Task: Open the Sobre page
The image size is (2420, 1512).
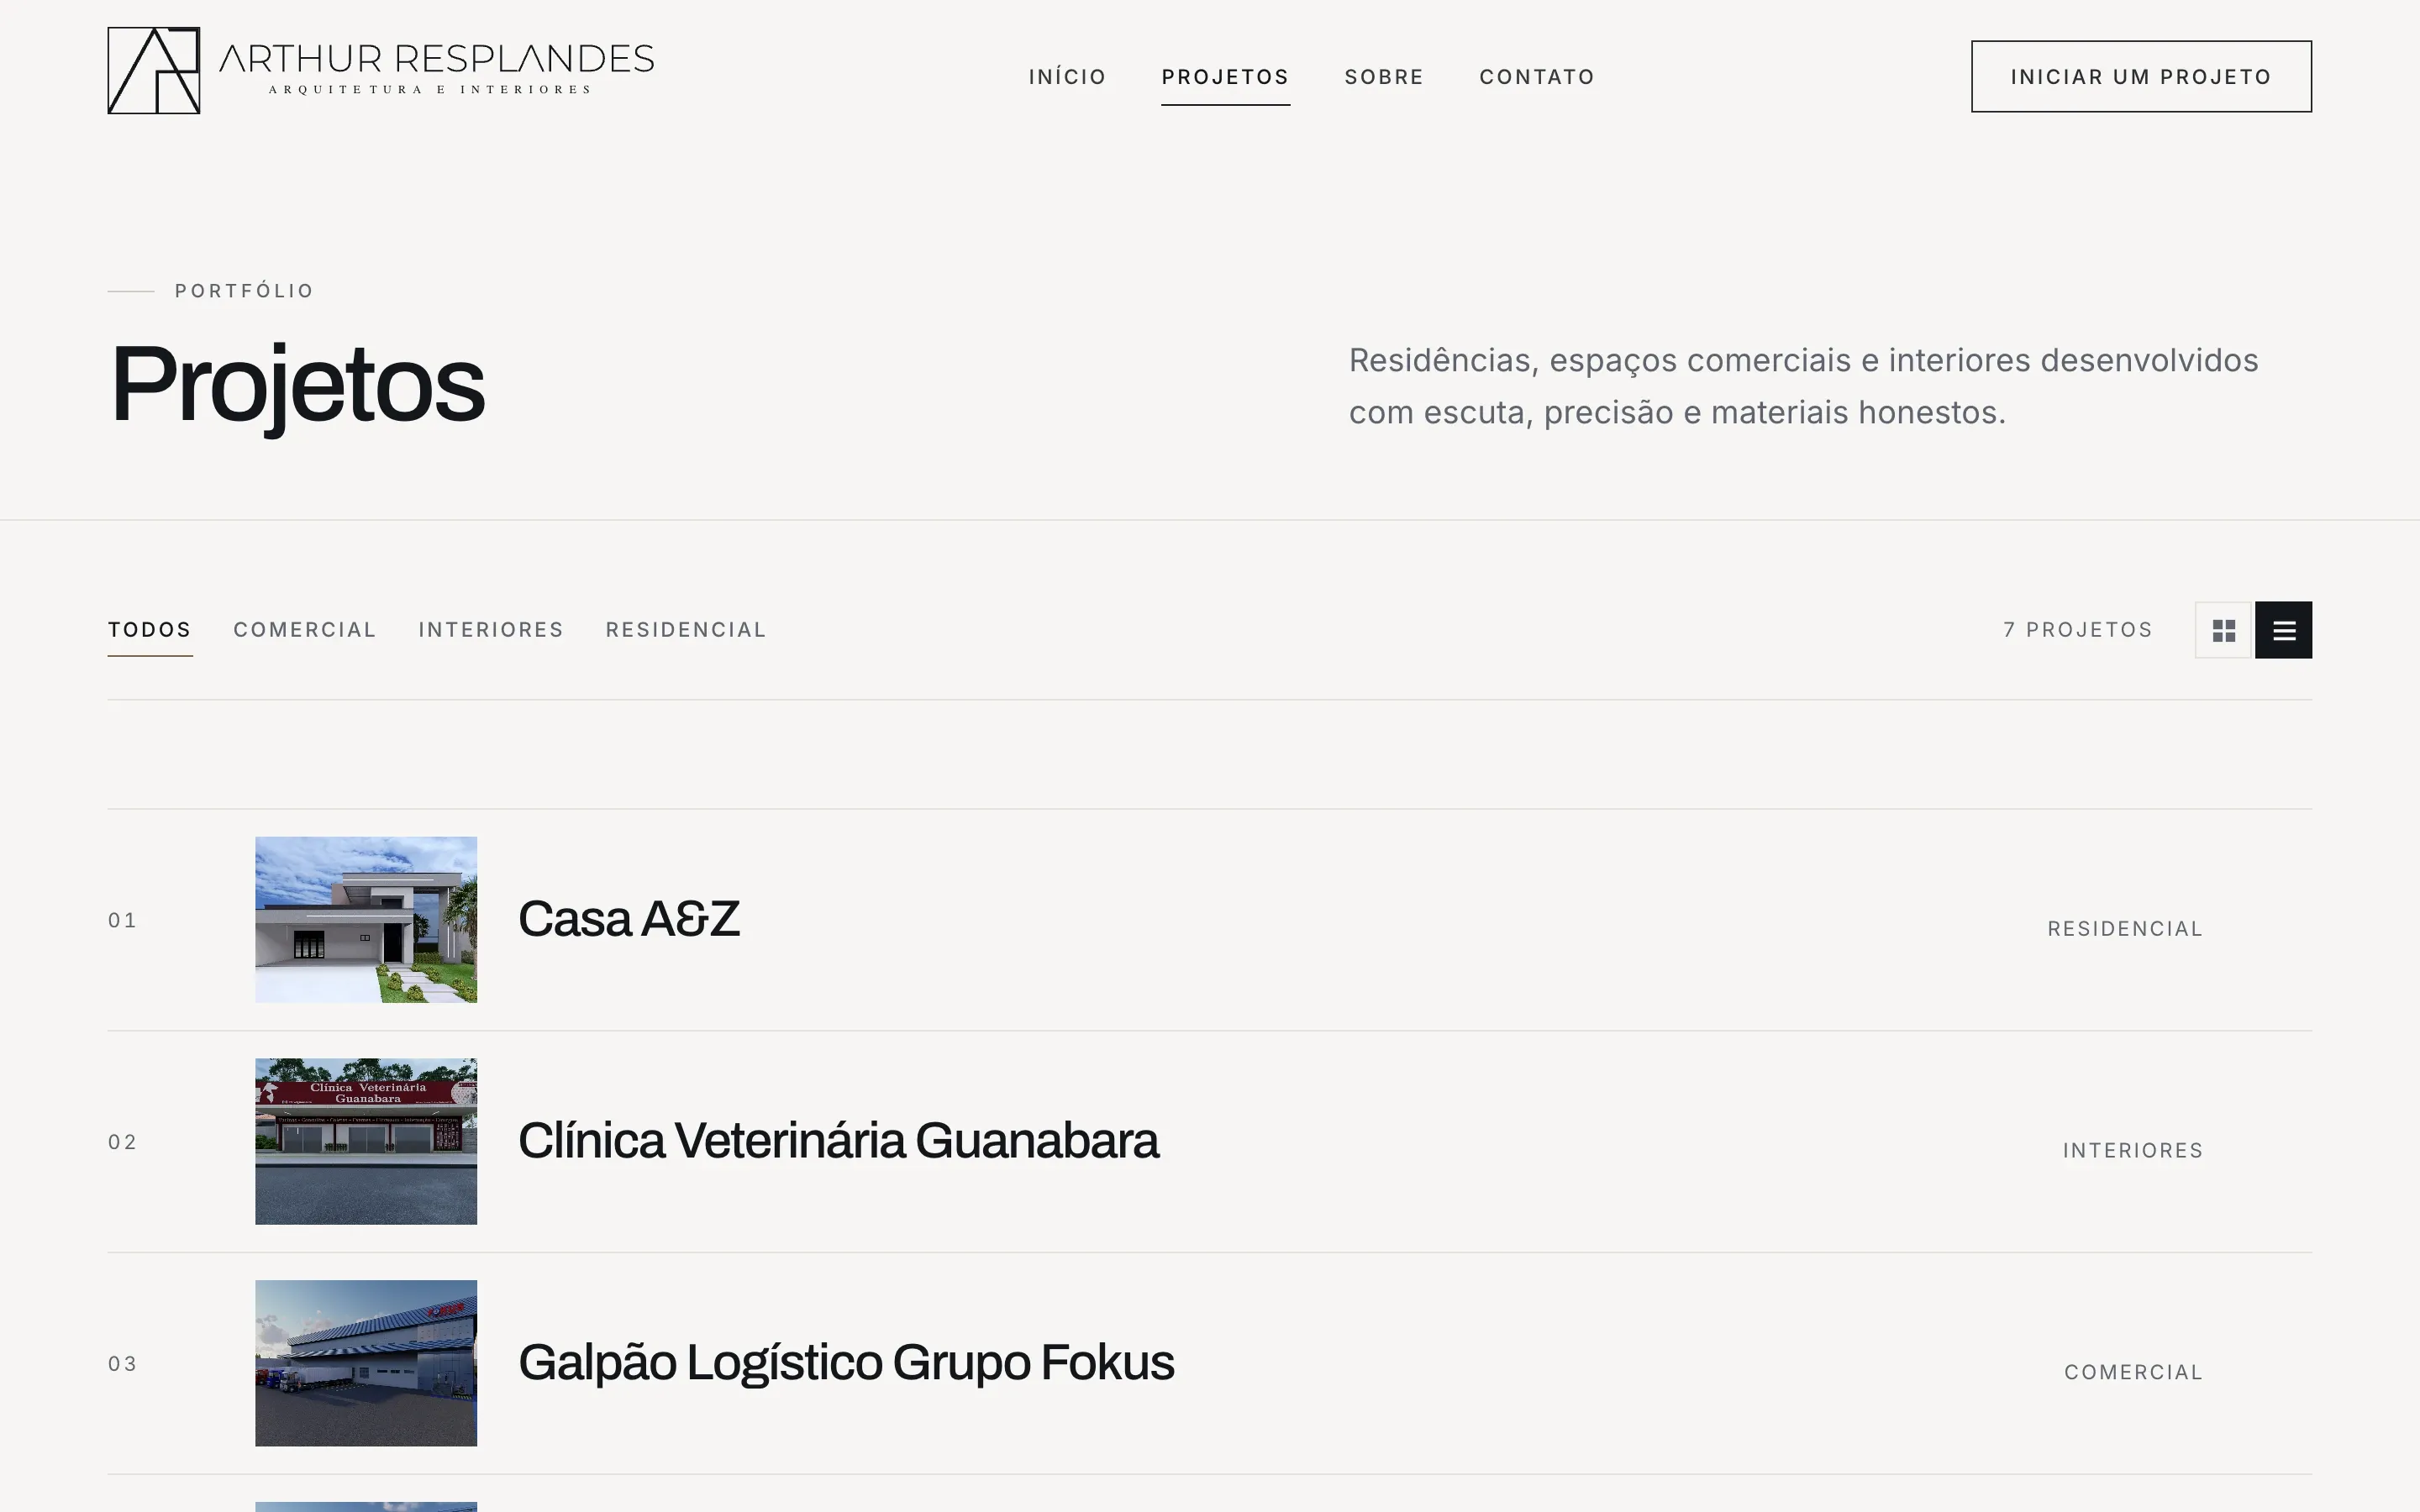Action: tap(1384, 77)
